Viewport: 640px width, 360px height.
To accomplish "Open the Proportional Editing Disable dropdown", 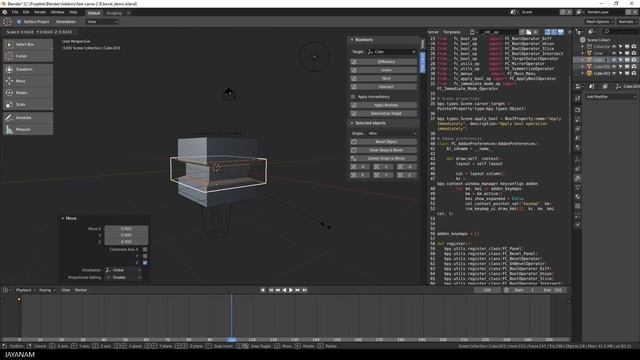I will pos(123,278).
